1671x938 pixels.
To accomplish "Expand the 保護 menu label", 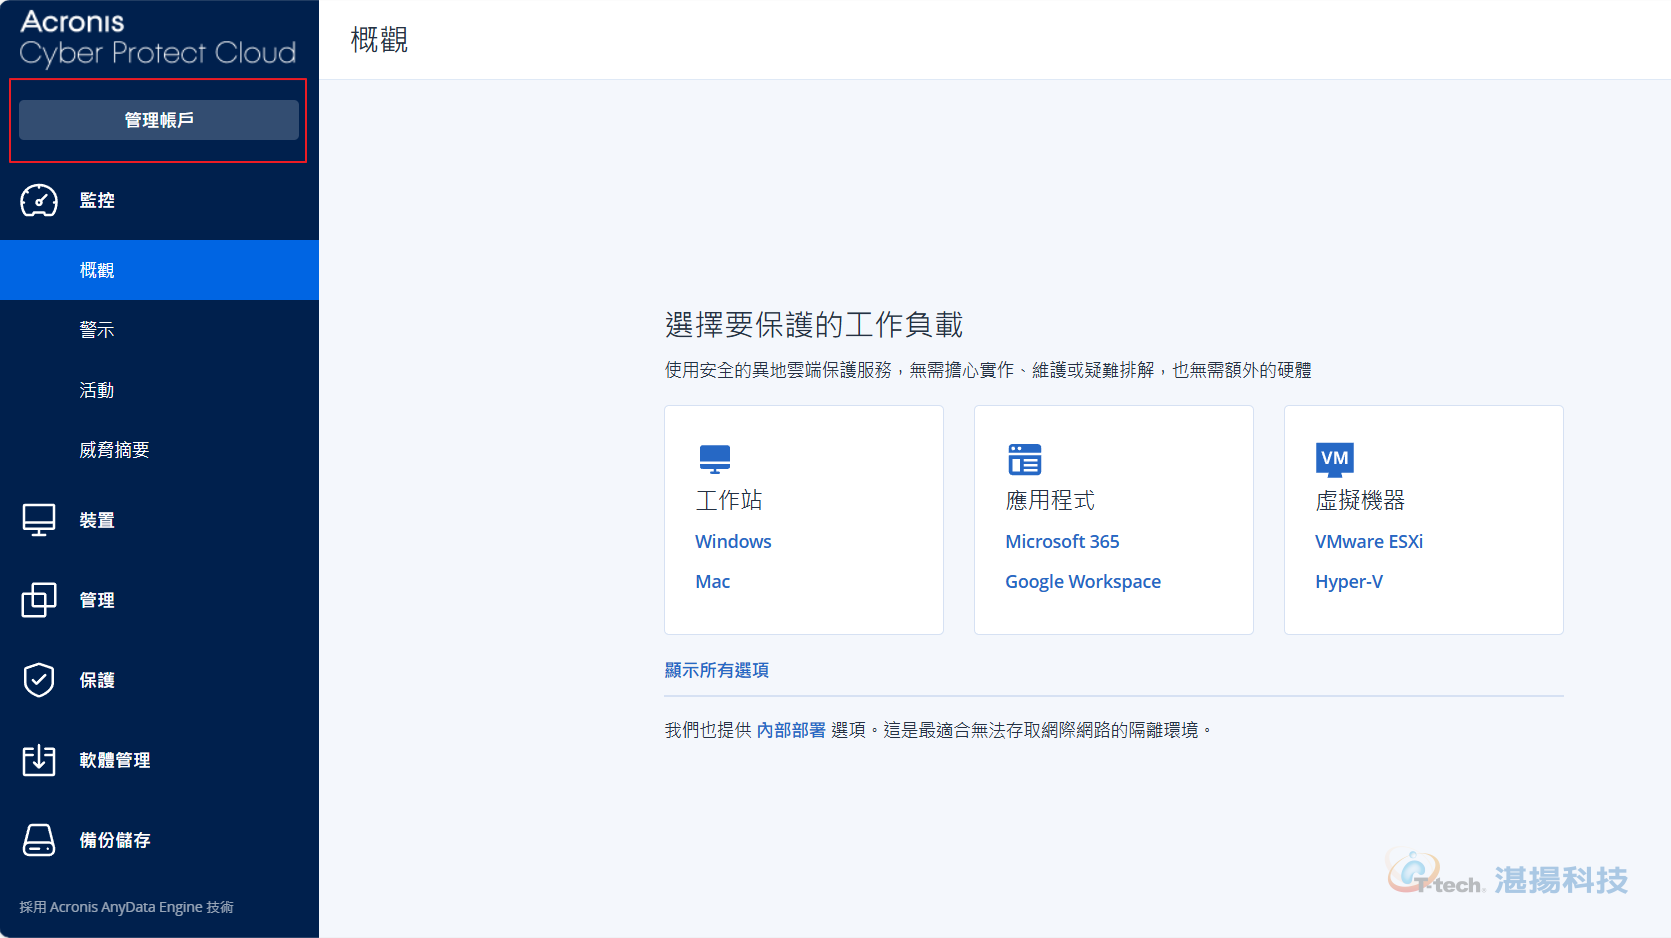I will pyautogui.click(x=97, y=680).
